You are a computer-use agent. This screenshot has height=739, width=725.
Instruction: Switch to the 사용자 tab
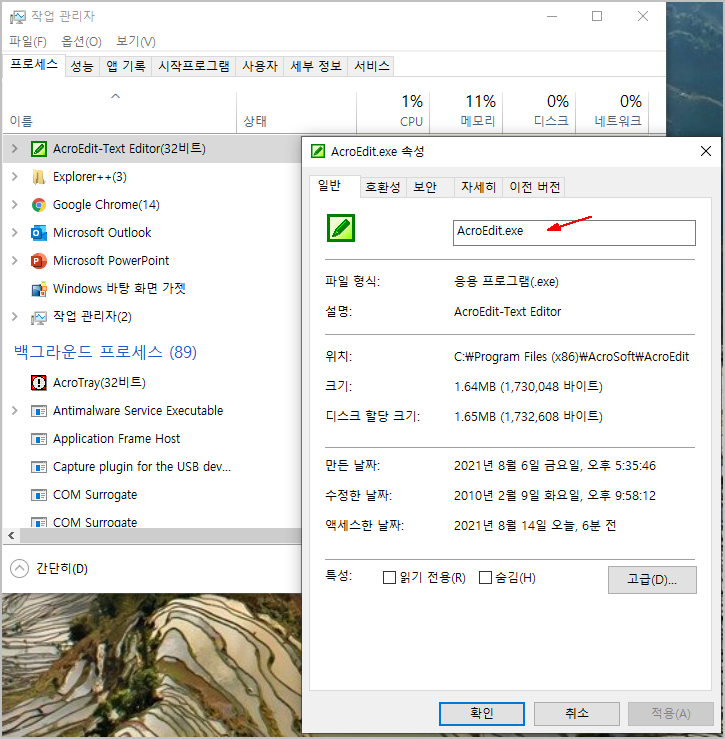coord(260,66)
